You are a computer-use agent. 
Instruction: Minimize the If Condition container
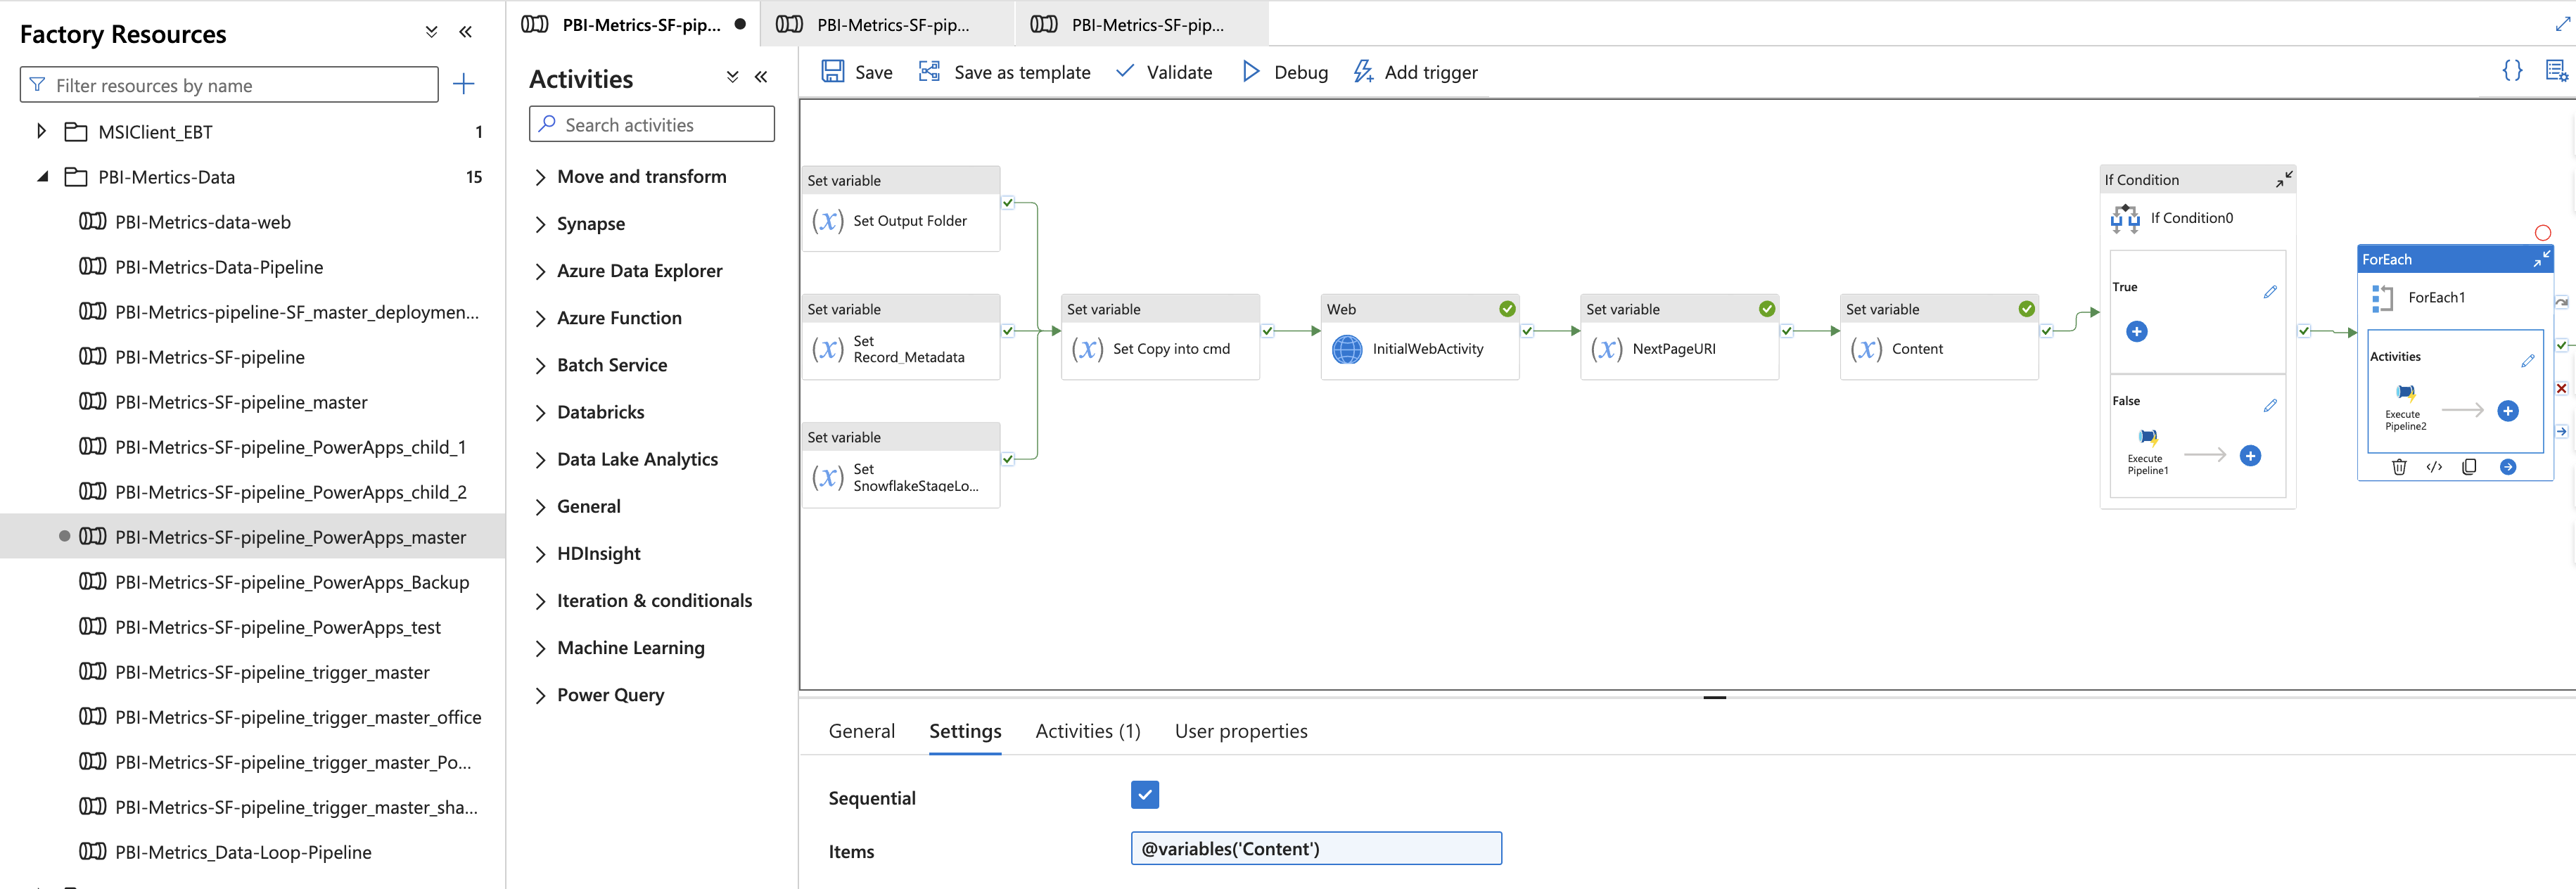coord(2284,179)
